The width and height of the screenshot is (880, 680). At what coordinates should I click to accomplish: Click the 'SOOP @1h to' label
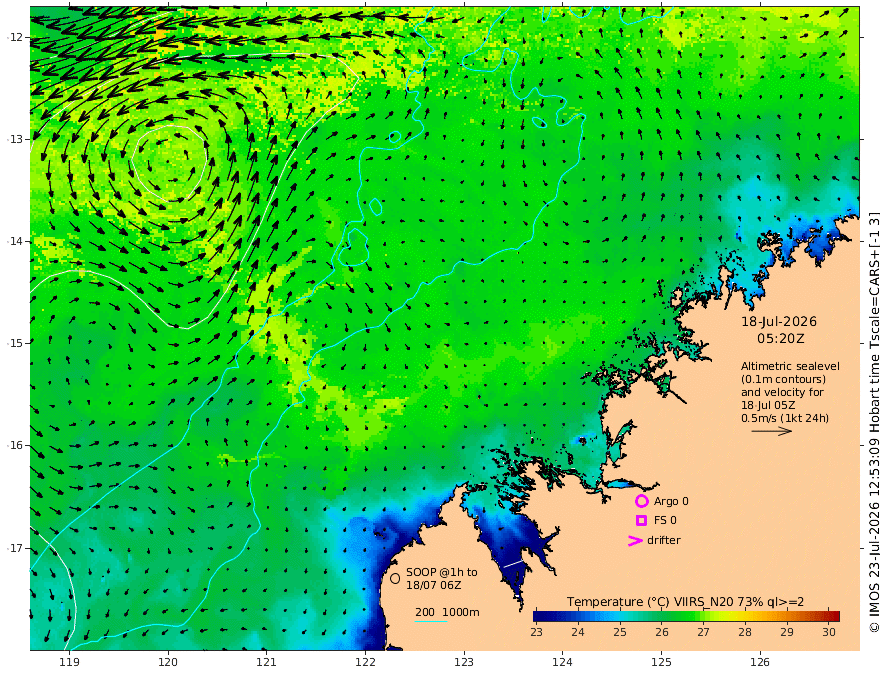(x=442, y=572)
